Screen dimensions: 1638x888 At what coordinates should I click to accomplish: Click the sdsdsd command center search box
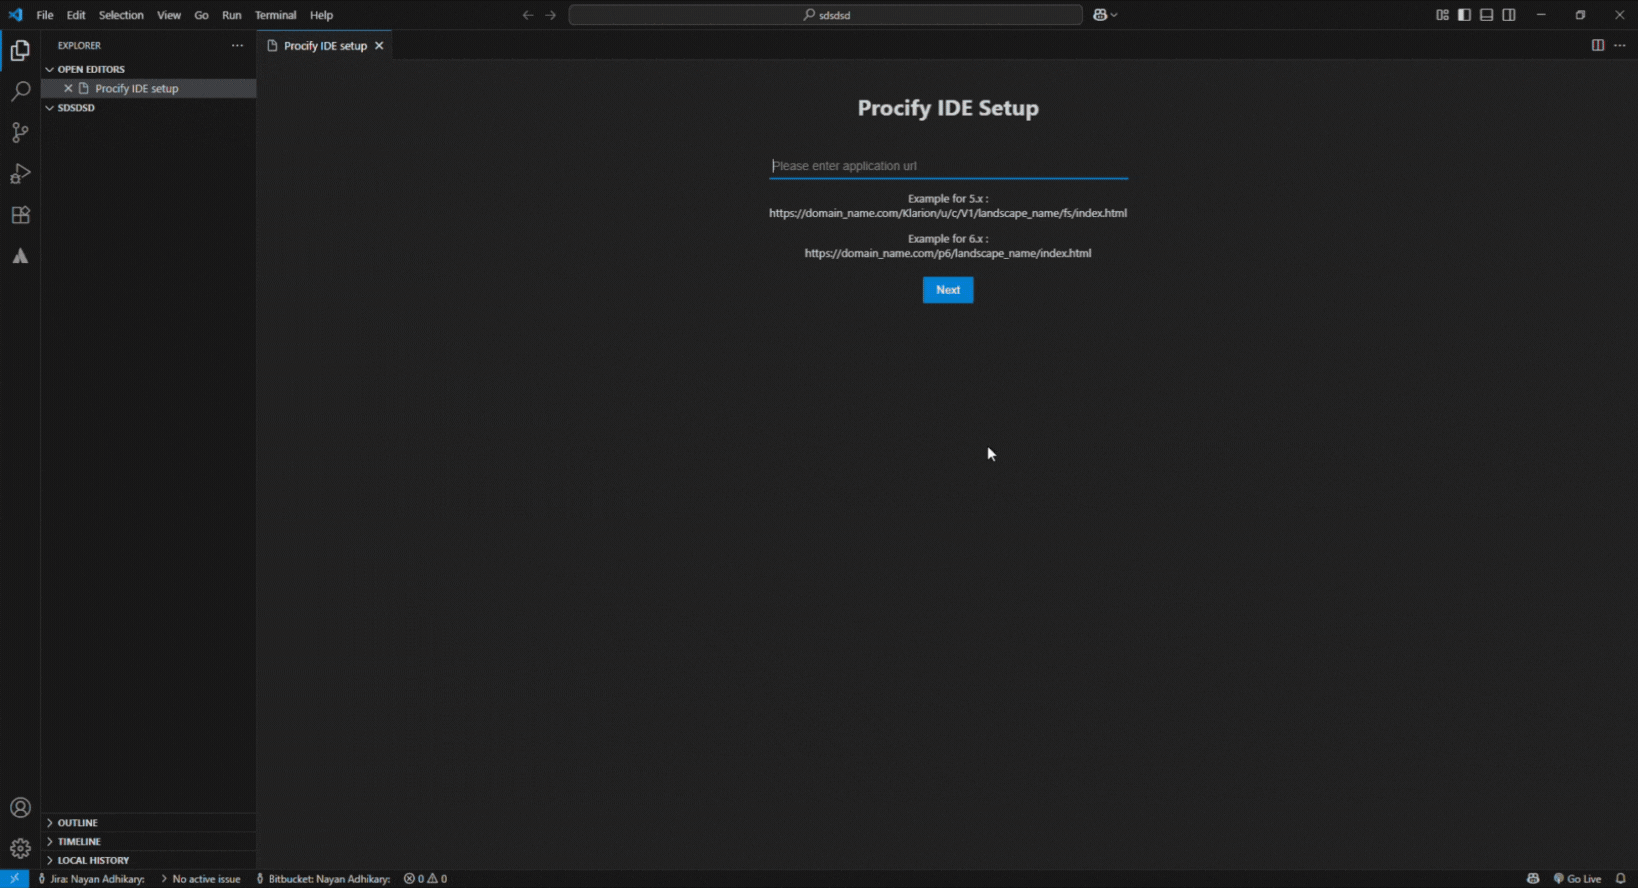point(826,15)
